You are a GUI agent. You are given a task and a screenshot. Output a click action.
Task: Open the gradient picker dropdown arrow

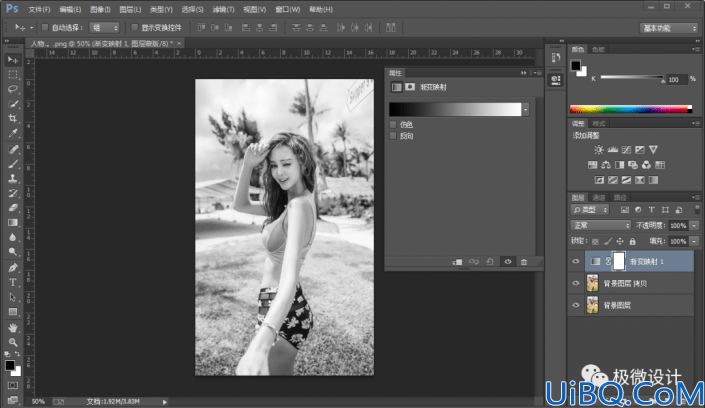click(526, 109)
